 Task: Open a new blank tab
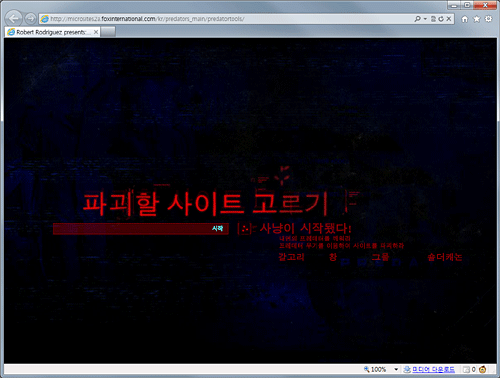tap(108, 32)
